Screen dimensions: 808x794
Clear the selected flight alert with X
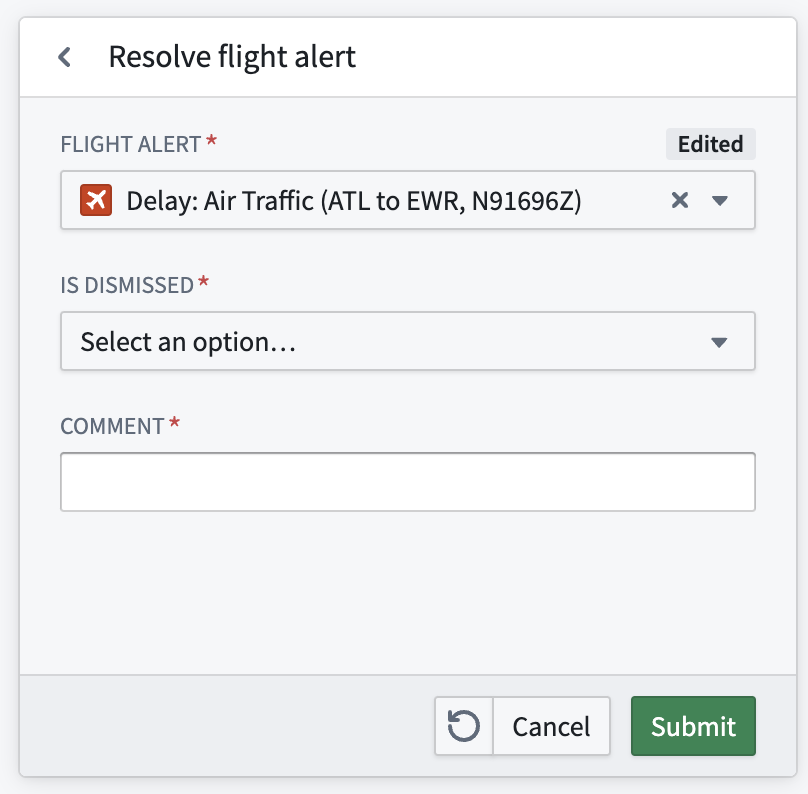[680, 200]
